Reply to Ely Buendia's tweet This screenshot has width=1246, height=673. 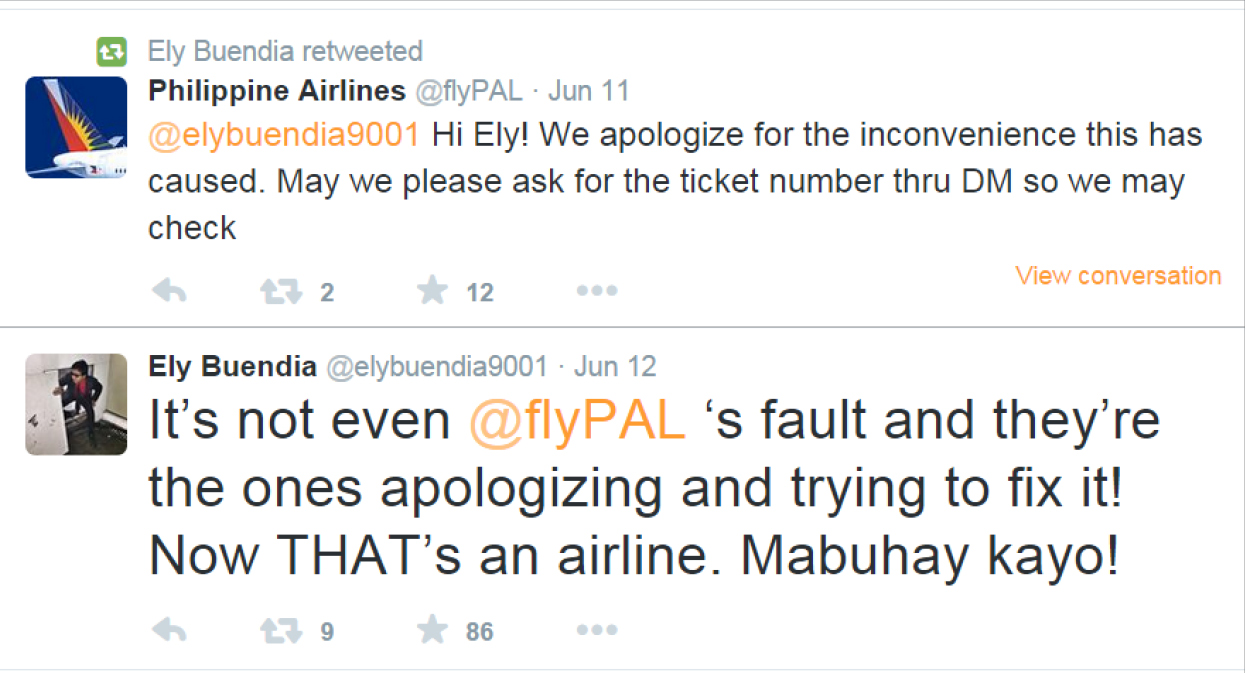click(x=169, y=630)
